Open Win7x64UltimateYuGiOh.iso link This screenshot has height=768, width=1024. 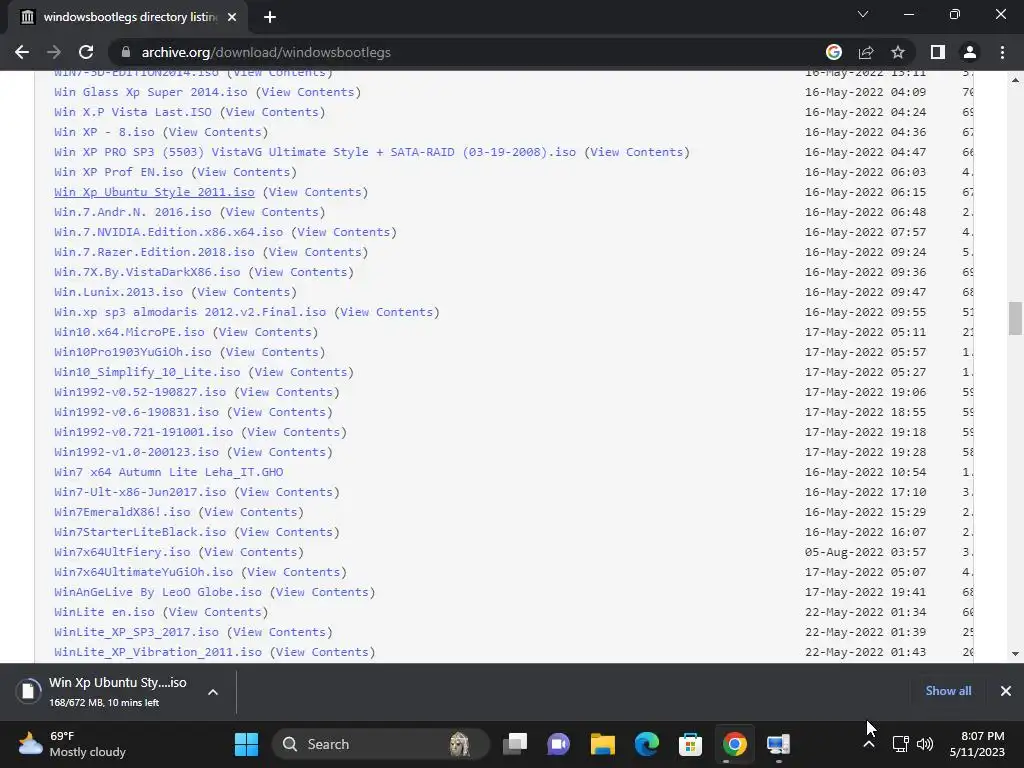click(144, 571)
